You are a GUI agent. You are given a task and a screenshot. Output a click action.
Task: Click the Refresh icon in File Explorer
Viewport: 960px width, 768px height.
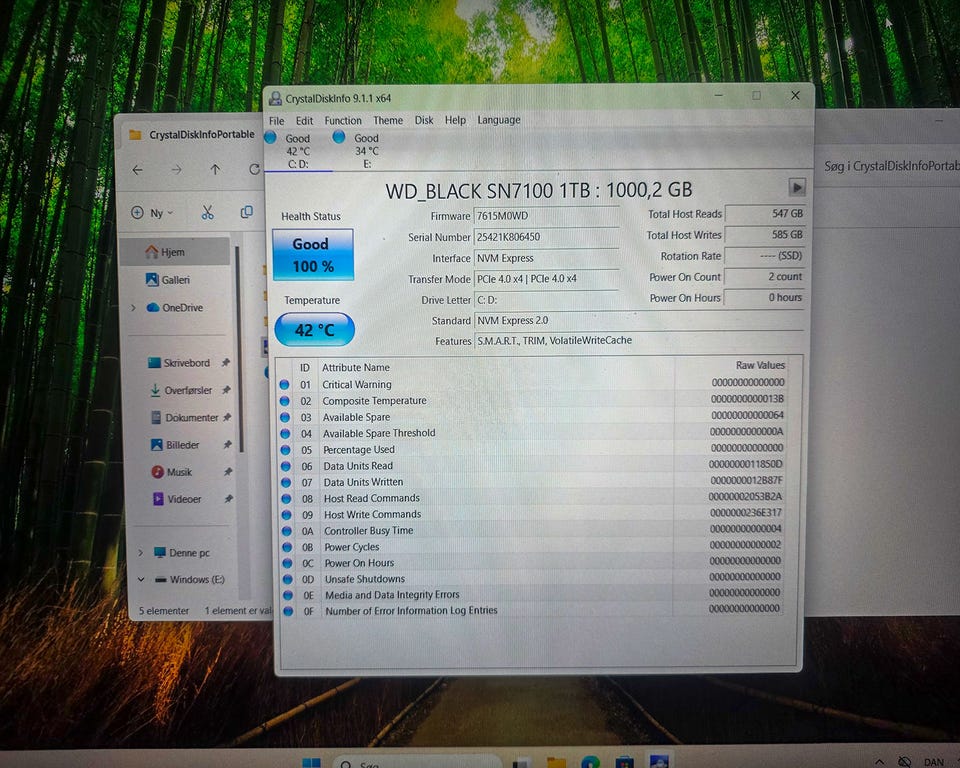pyautogui.click(x=254, y=169)
